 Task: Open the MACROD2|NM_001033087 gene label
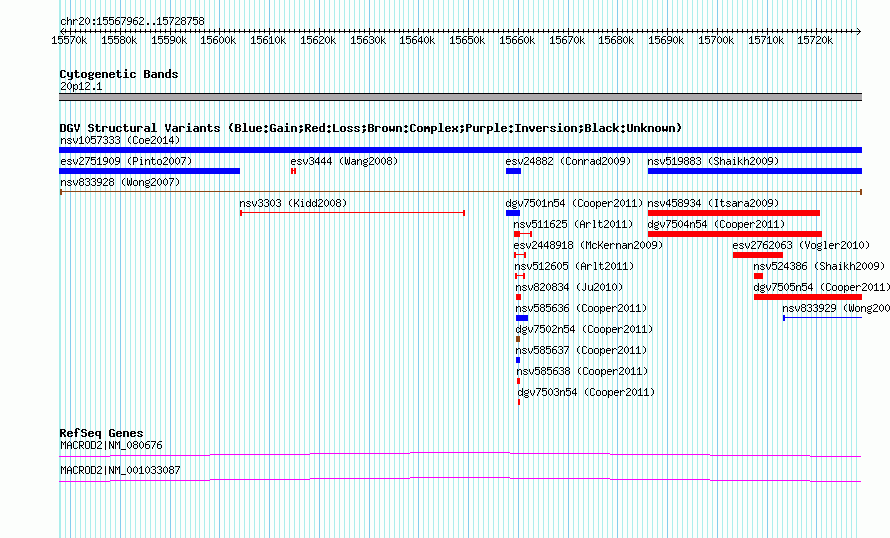[120, 470]
